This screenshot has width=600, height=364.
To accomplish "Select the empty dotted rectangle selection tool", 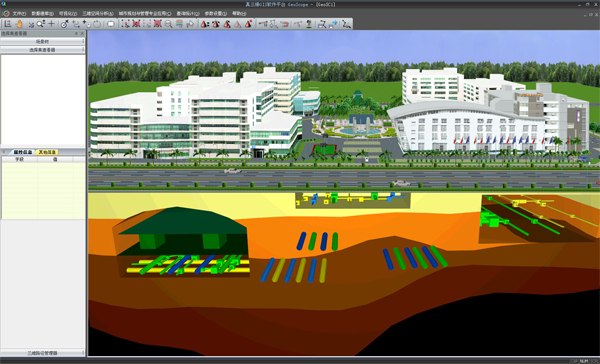I will click(x=147, y=24).
